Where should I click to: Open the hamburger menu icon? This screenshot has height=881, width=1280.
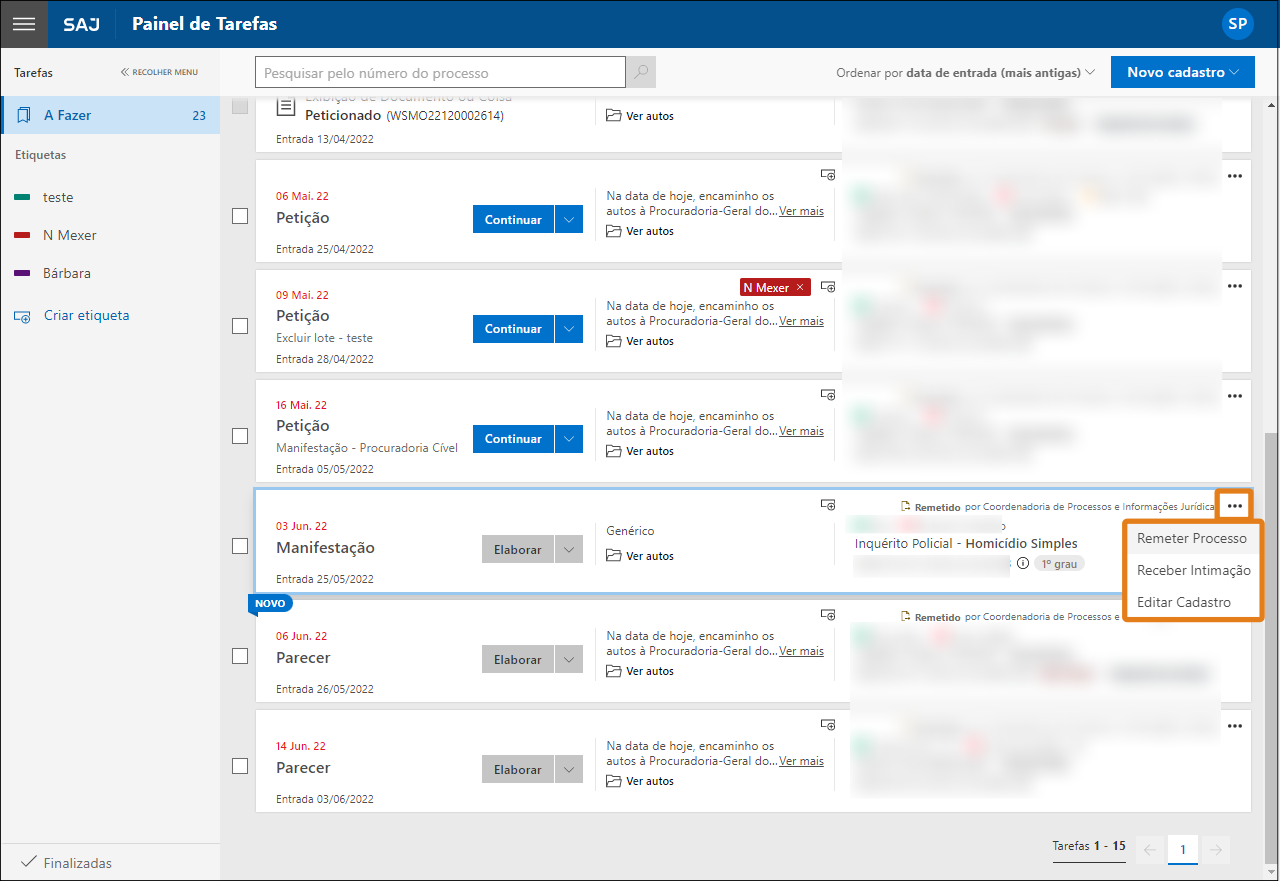click(x=24, y=24)
